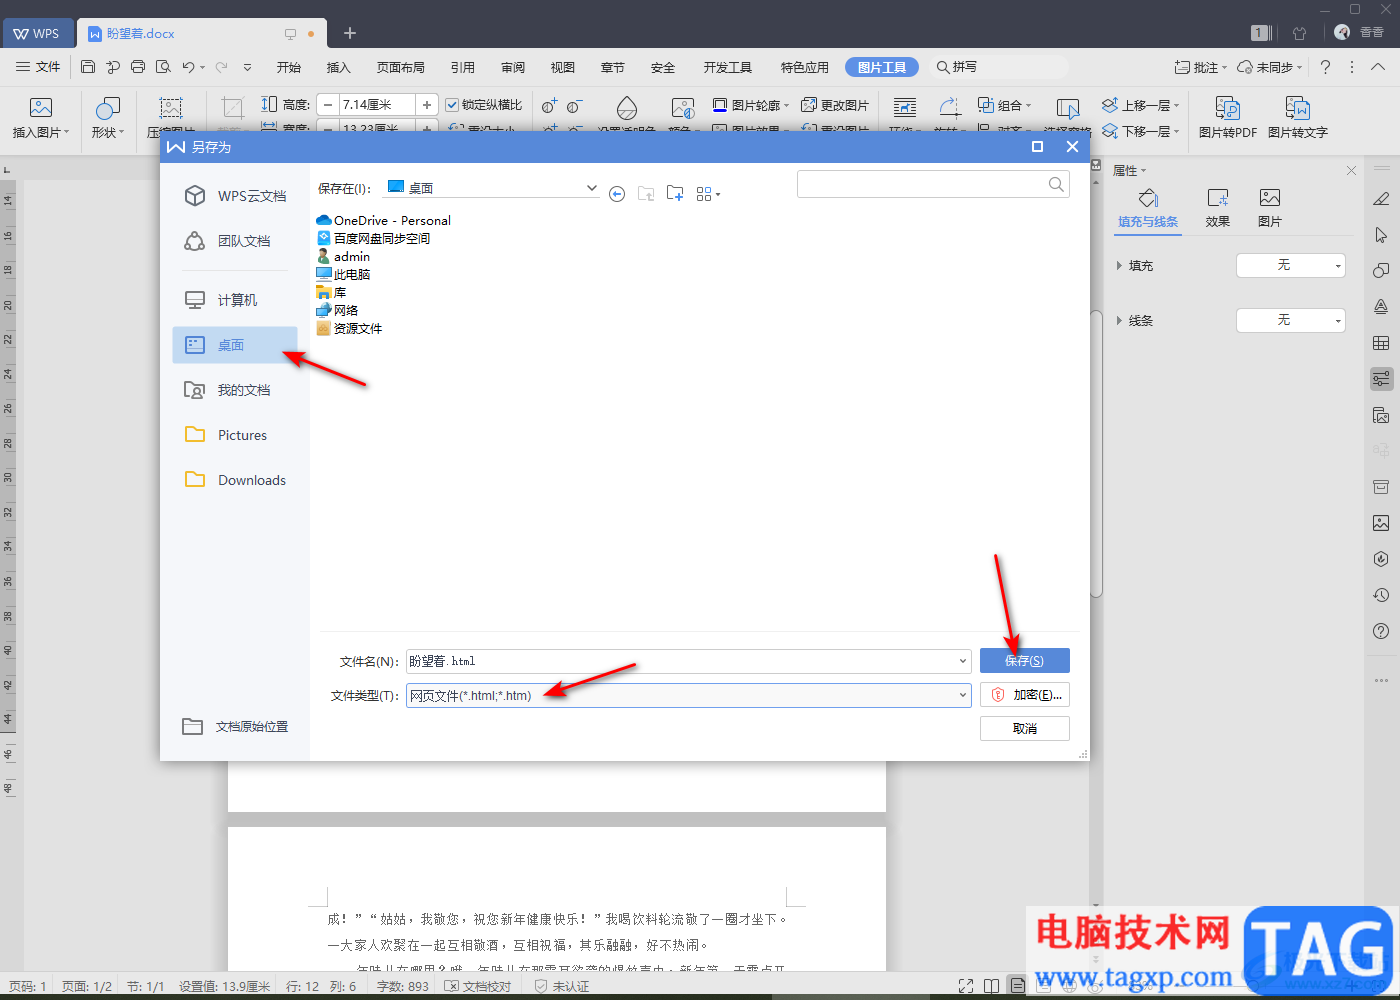
Task: Open the Line (线条) 无 dropdown
Action: click(1291, 320)
